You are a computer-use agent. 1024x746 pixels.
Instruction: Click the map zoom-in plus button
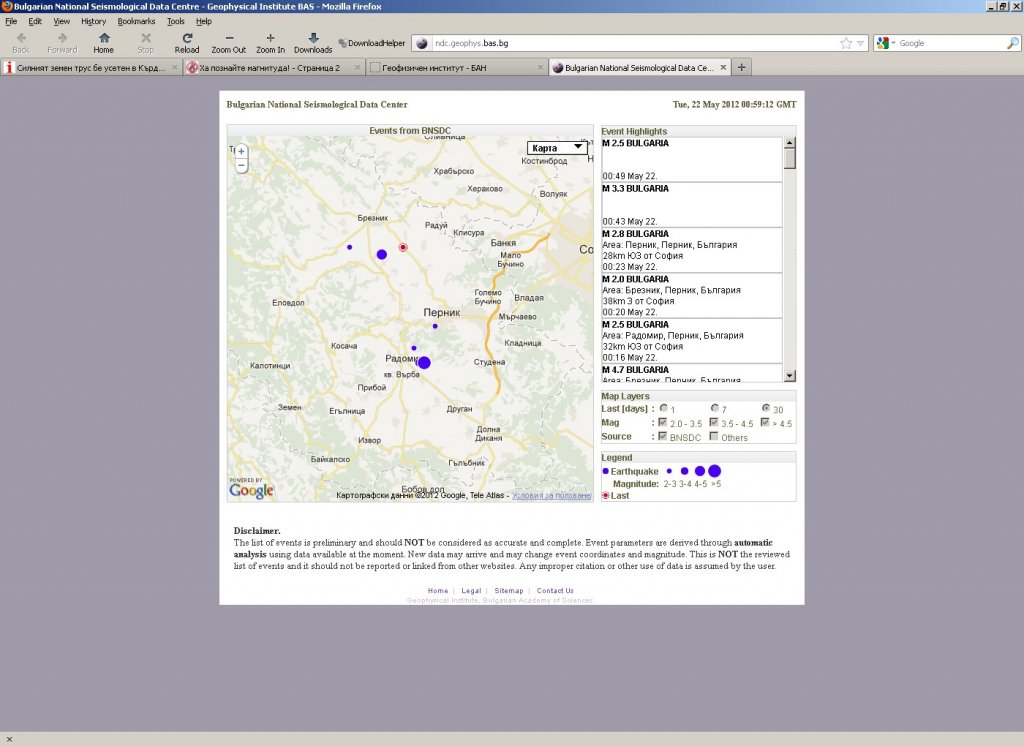coord(241,151)
